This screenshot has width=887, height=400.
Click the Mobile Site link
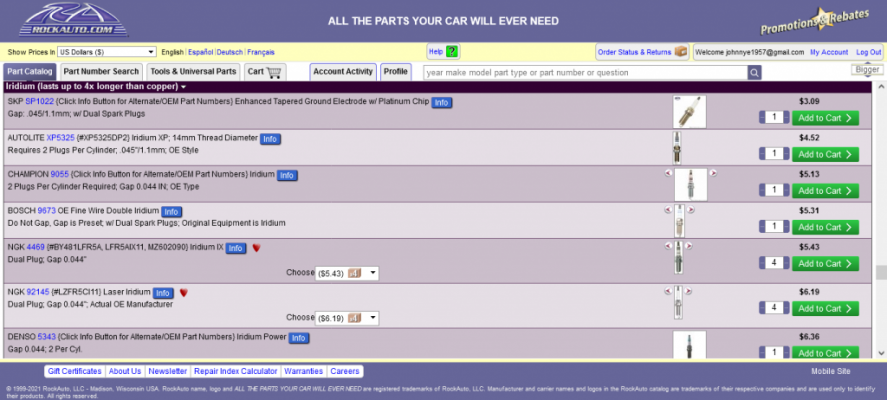point(830,371)
